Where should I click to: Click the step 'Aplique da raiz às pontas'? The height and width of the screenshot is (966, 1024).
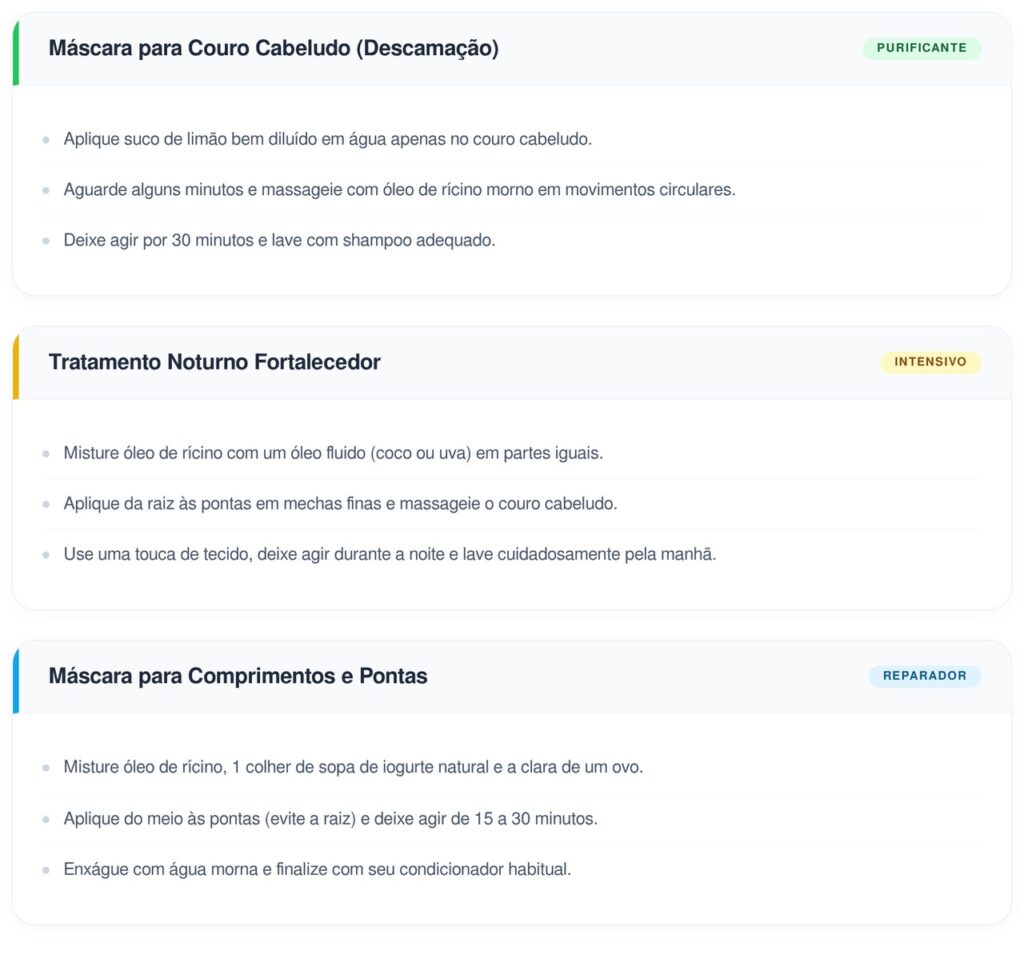coord(340,503)
